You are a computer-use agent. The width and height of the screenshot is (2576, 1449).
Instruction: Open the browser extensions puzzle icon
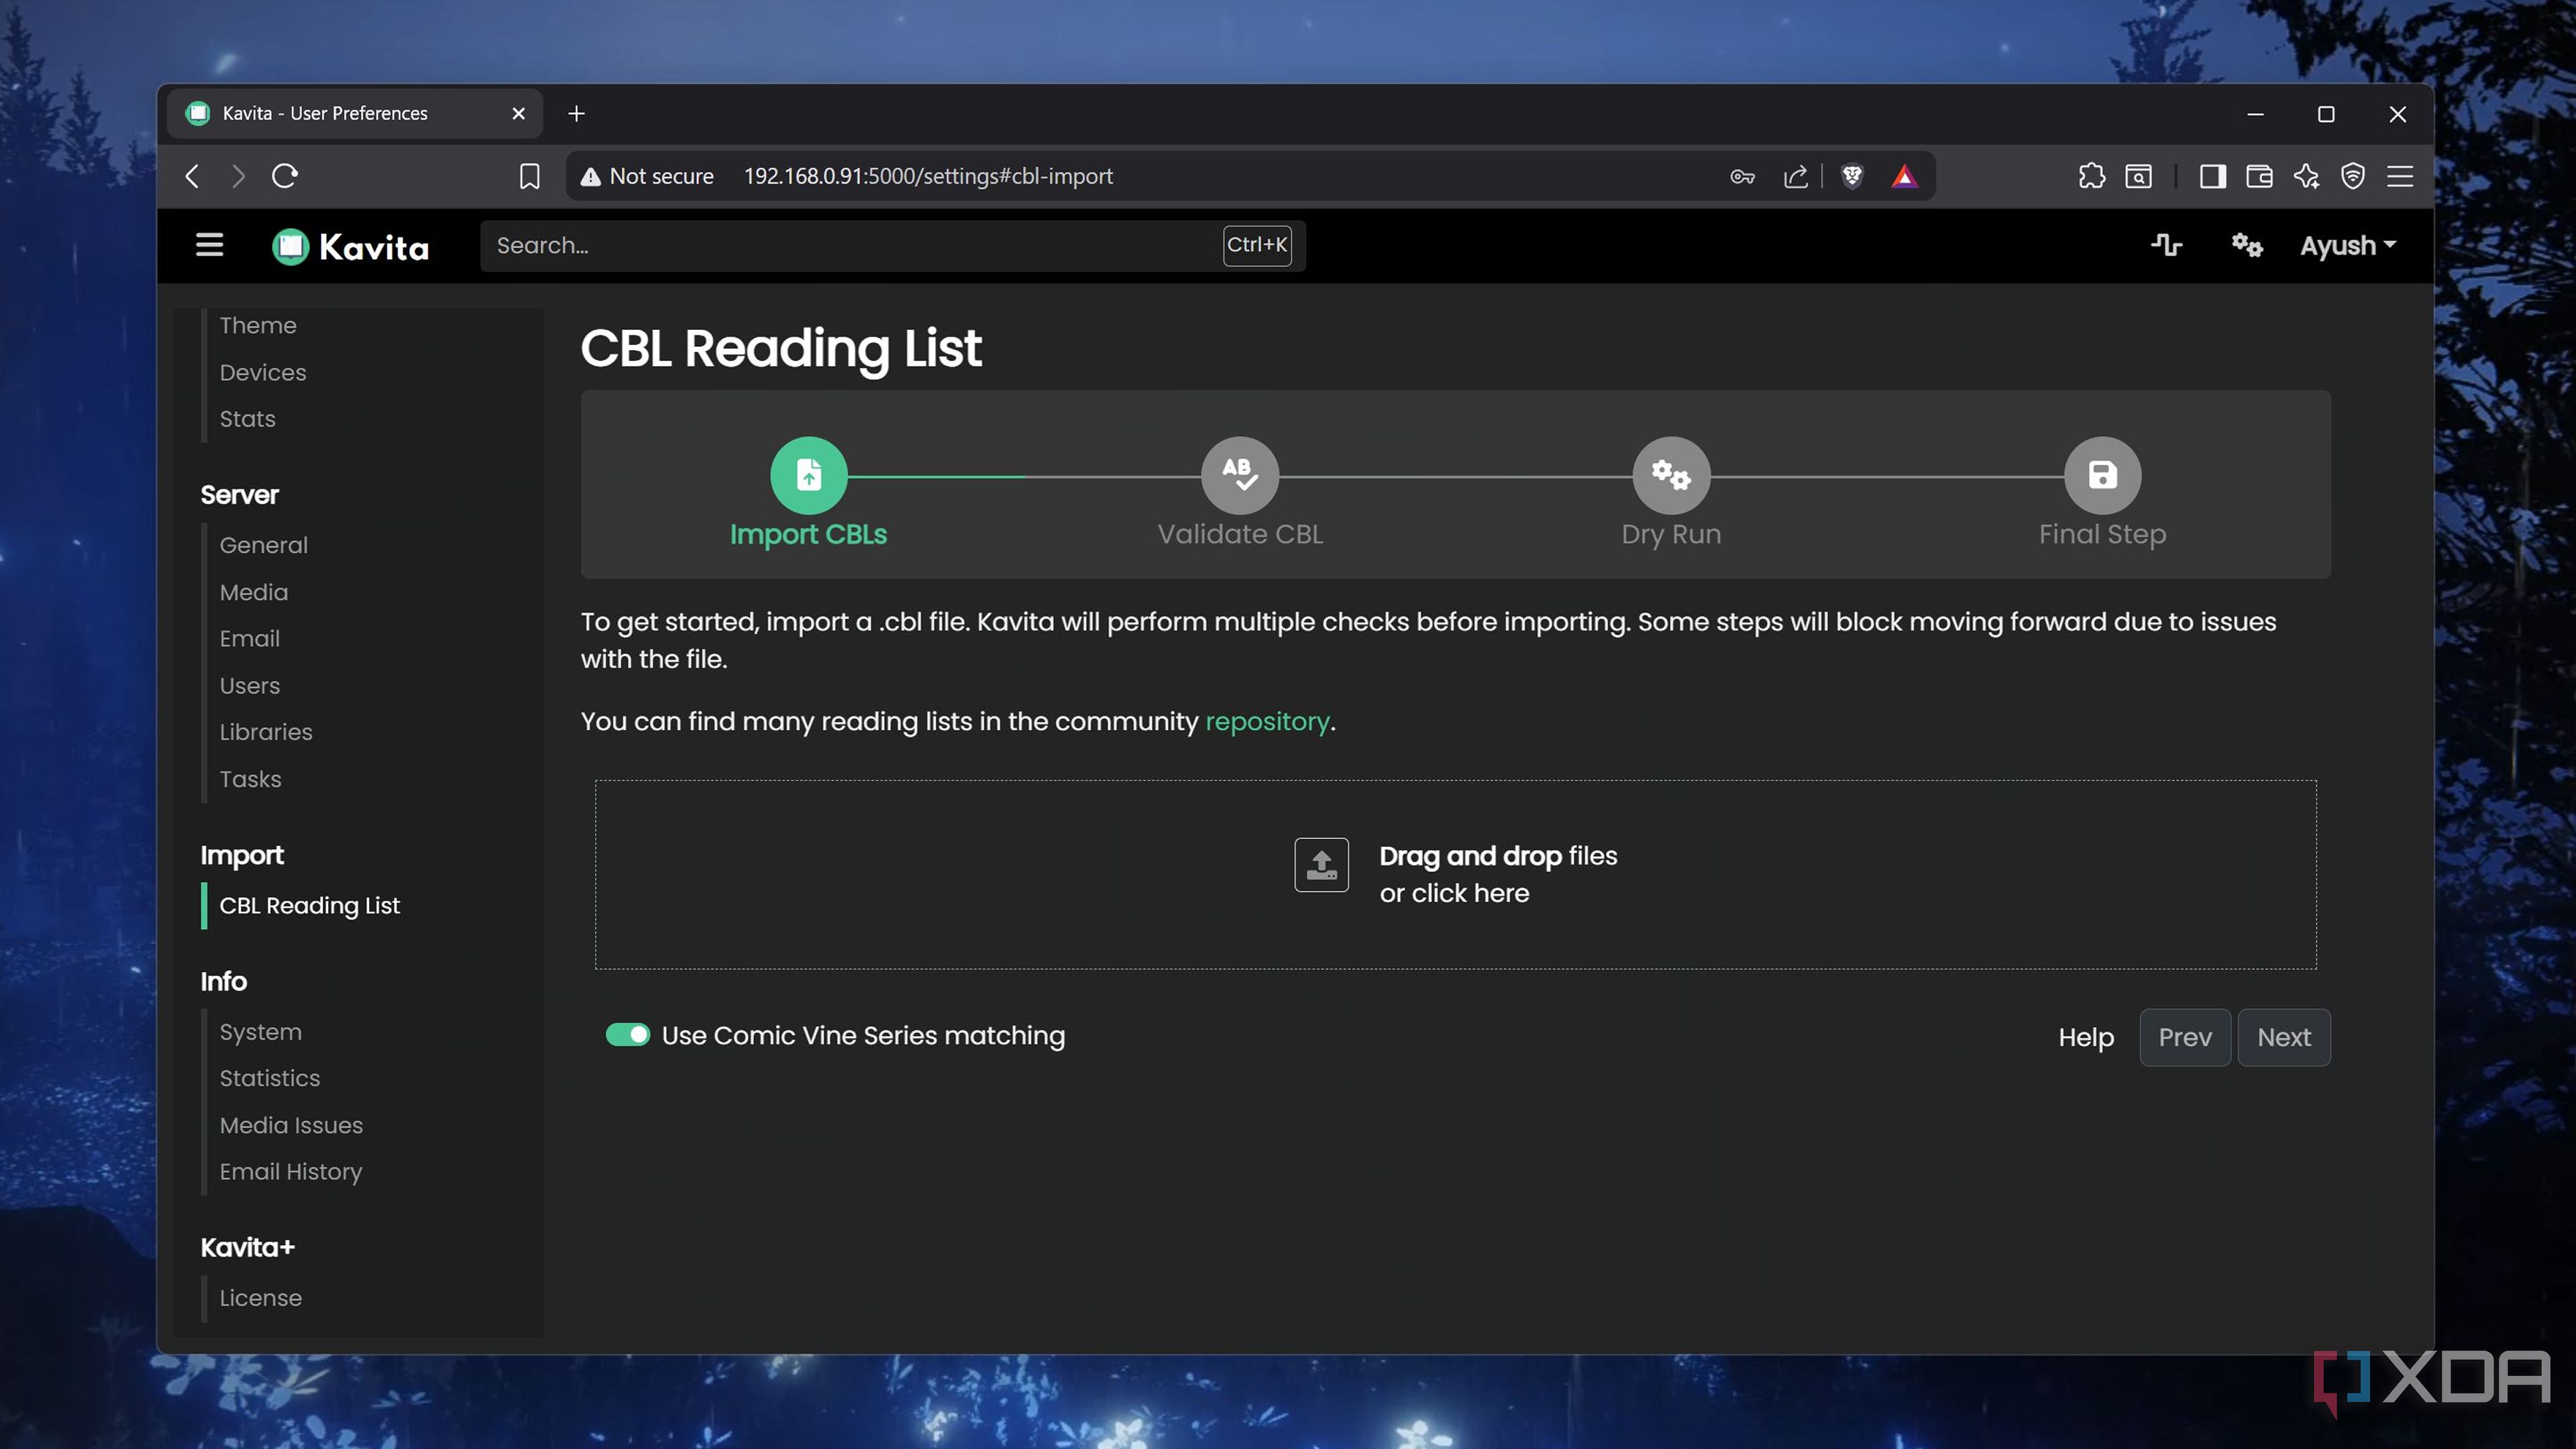(2091, 176)
